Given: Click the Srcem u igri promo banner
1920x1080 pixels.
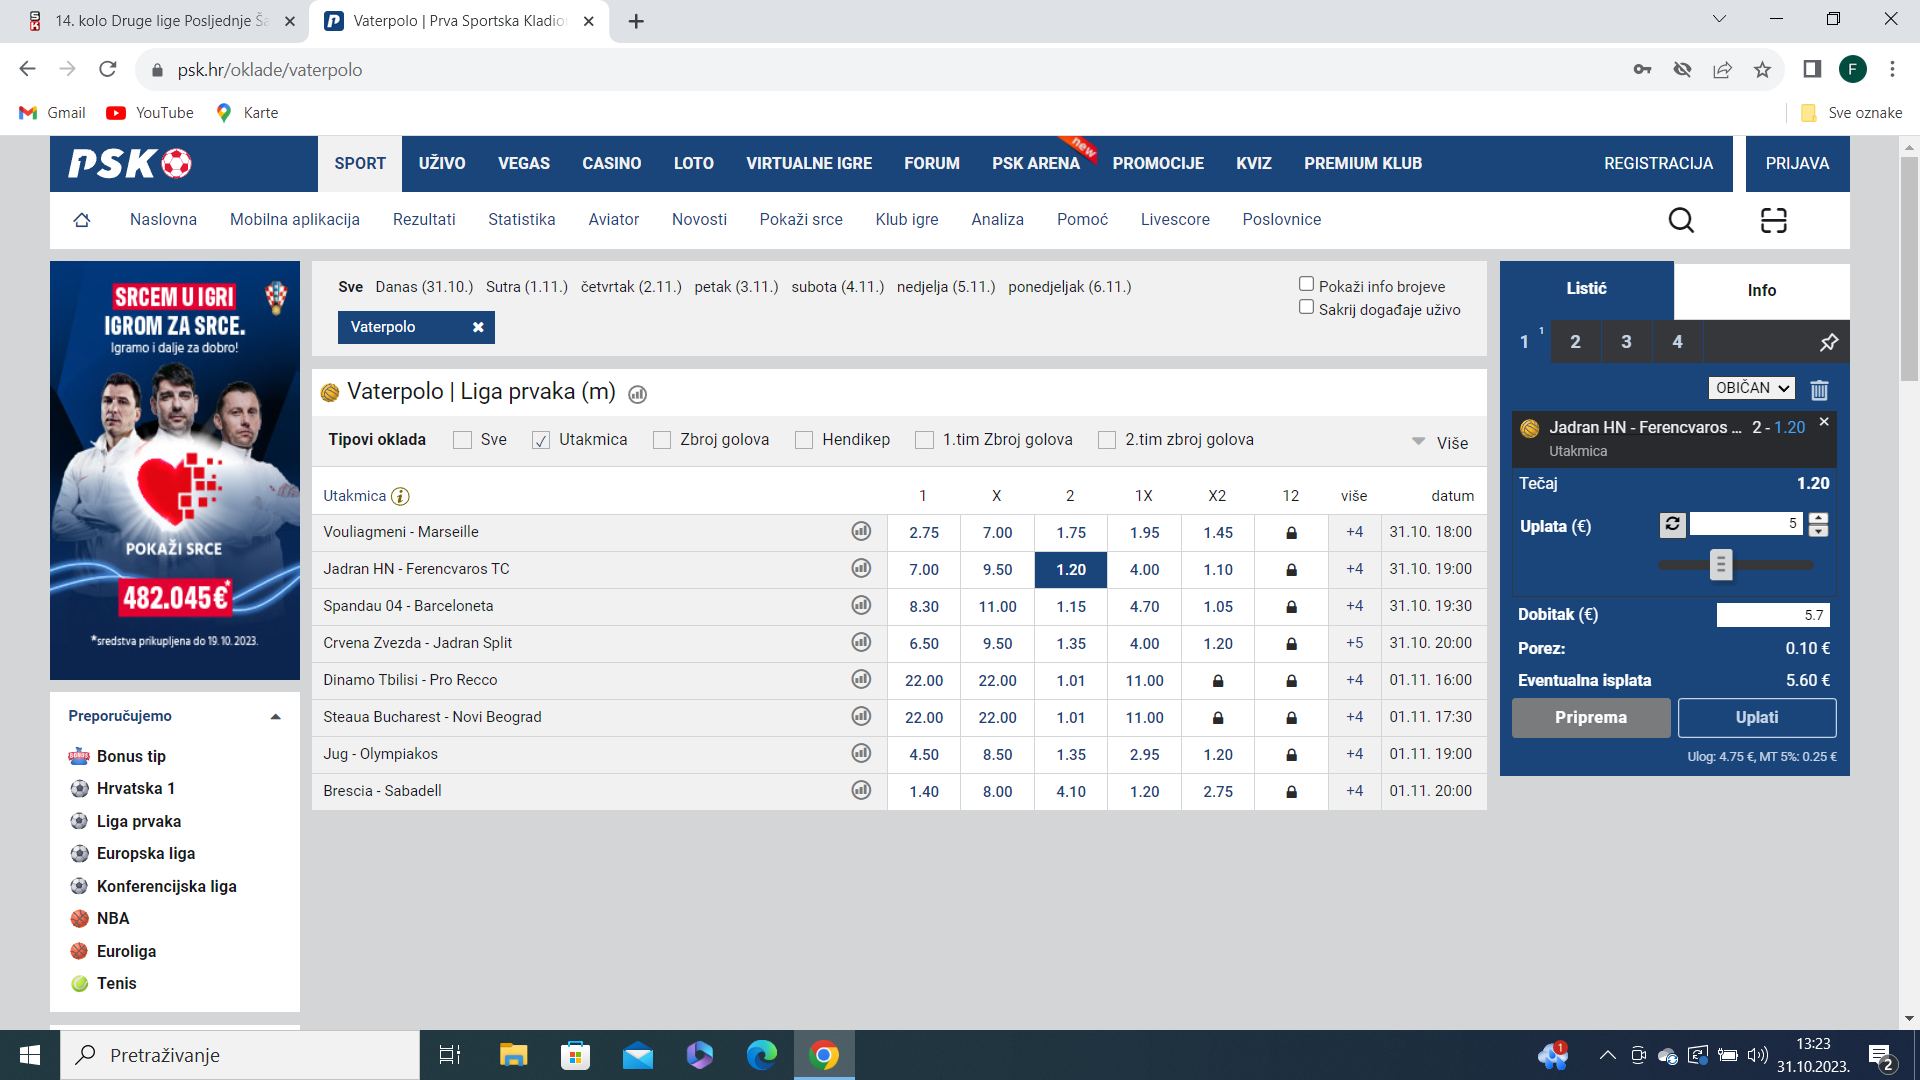Looking at the screenshot, I should coord(175,470).
